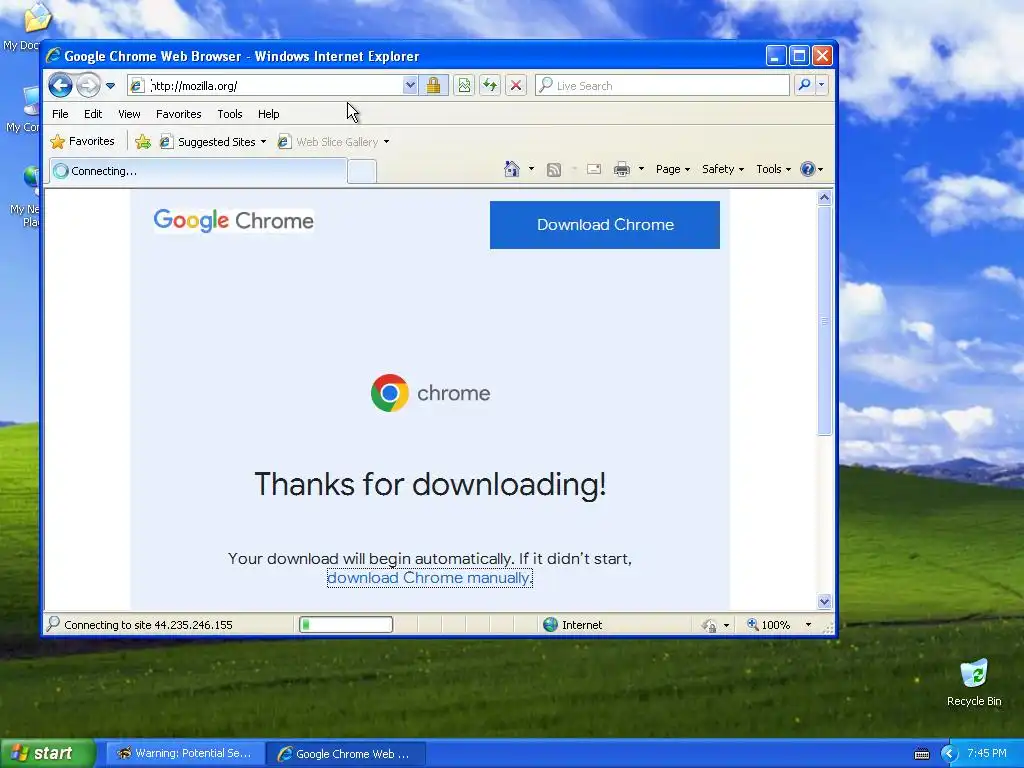Open Suggested Sites dropdown
Image resolution: width=1024 pixels, height=768 pixels.
tap(263, 142)
